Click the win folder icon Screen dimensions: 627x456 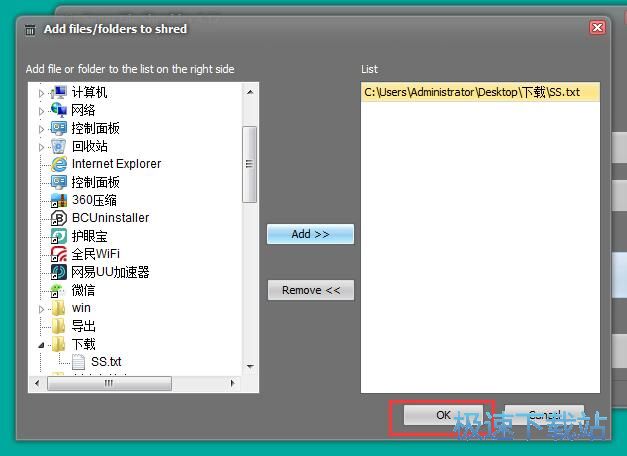pos(59,308)
